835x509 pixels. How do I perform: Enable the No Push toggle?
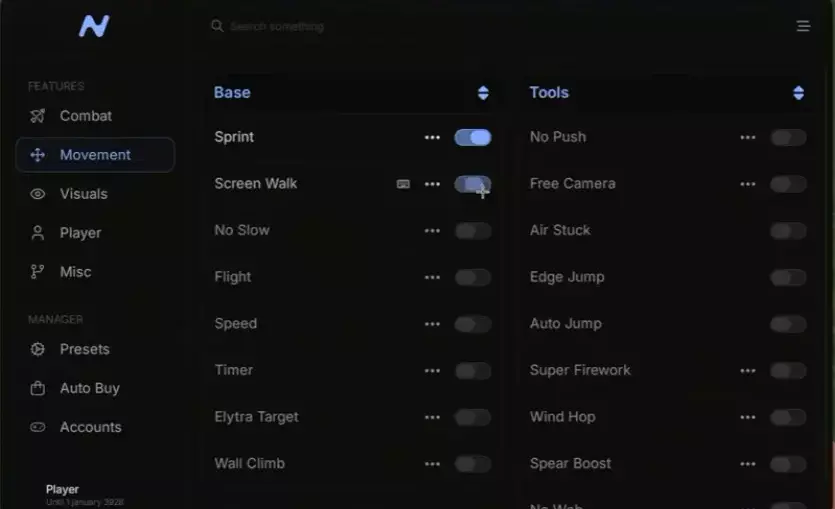[788, 137]
